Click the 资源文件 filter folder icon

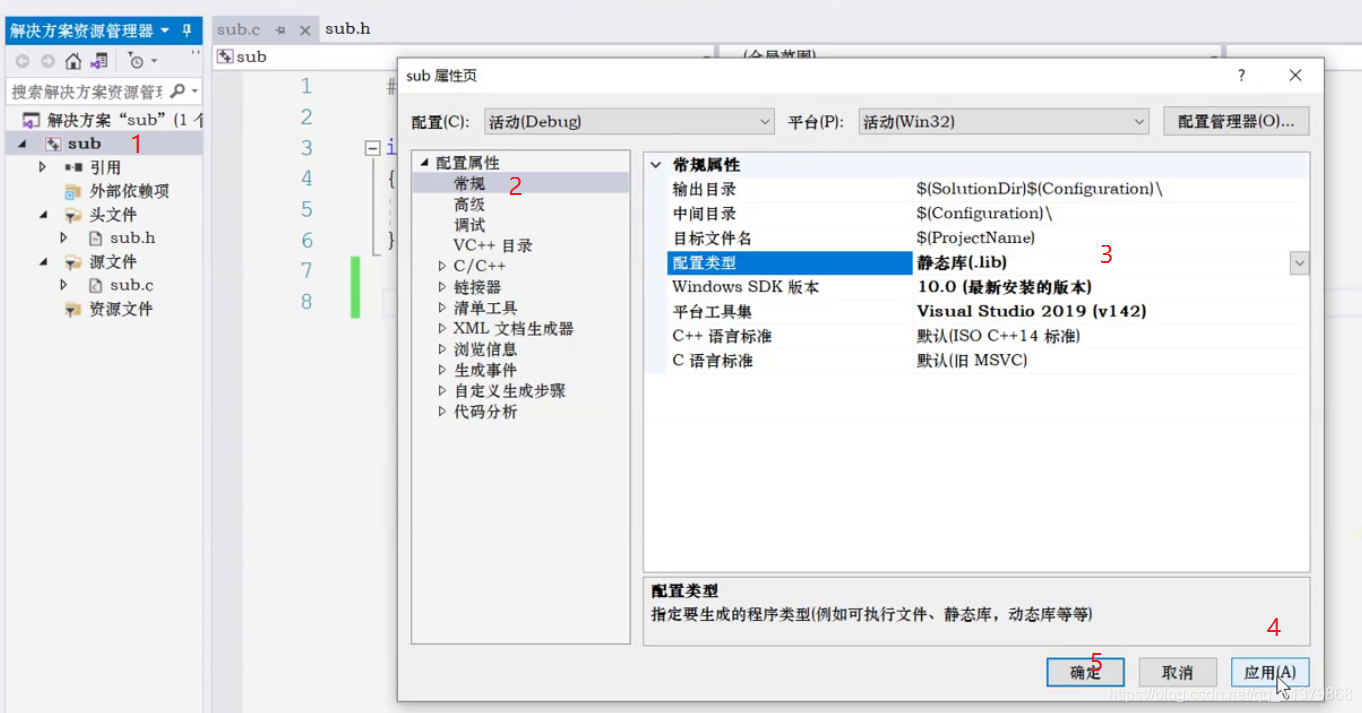coord(74,309)
